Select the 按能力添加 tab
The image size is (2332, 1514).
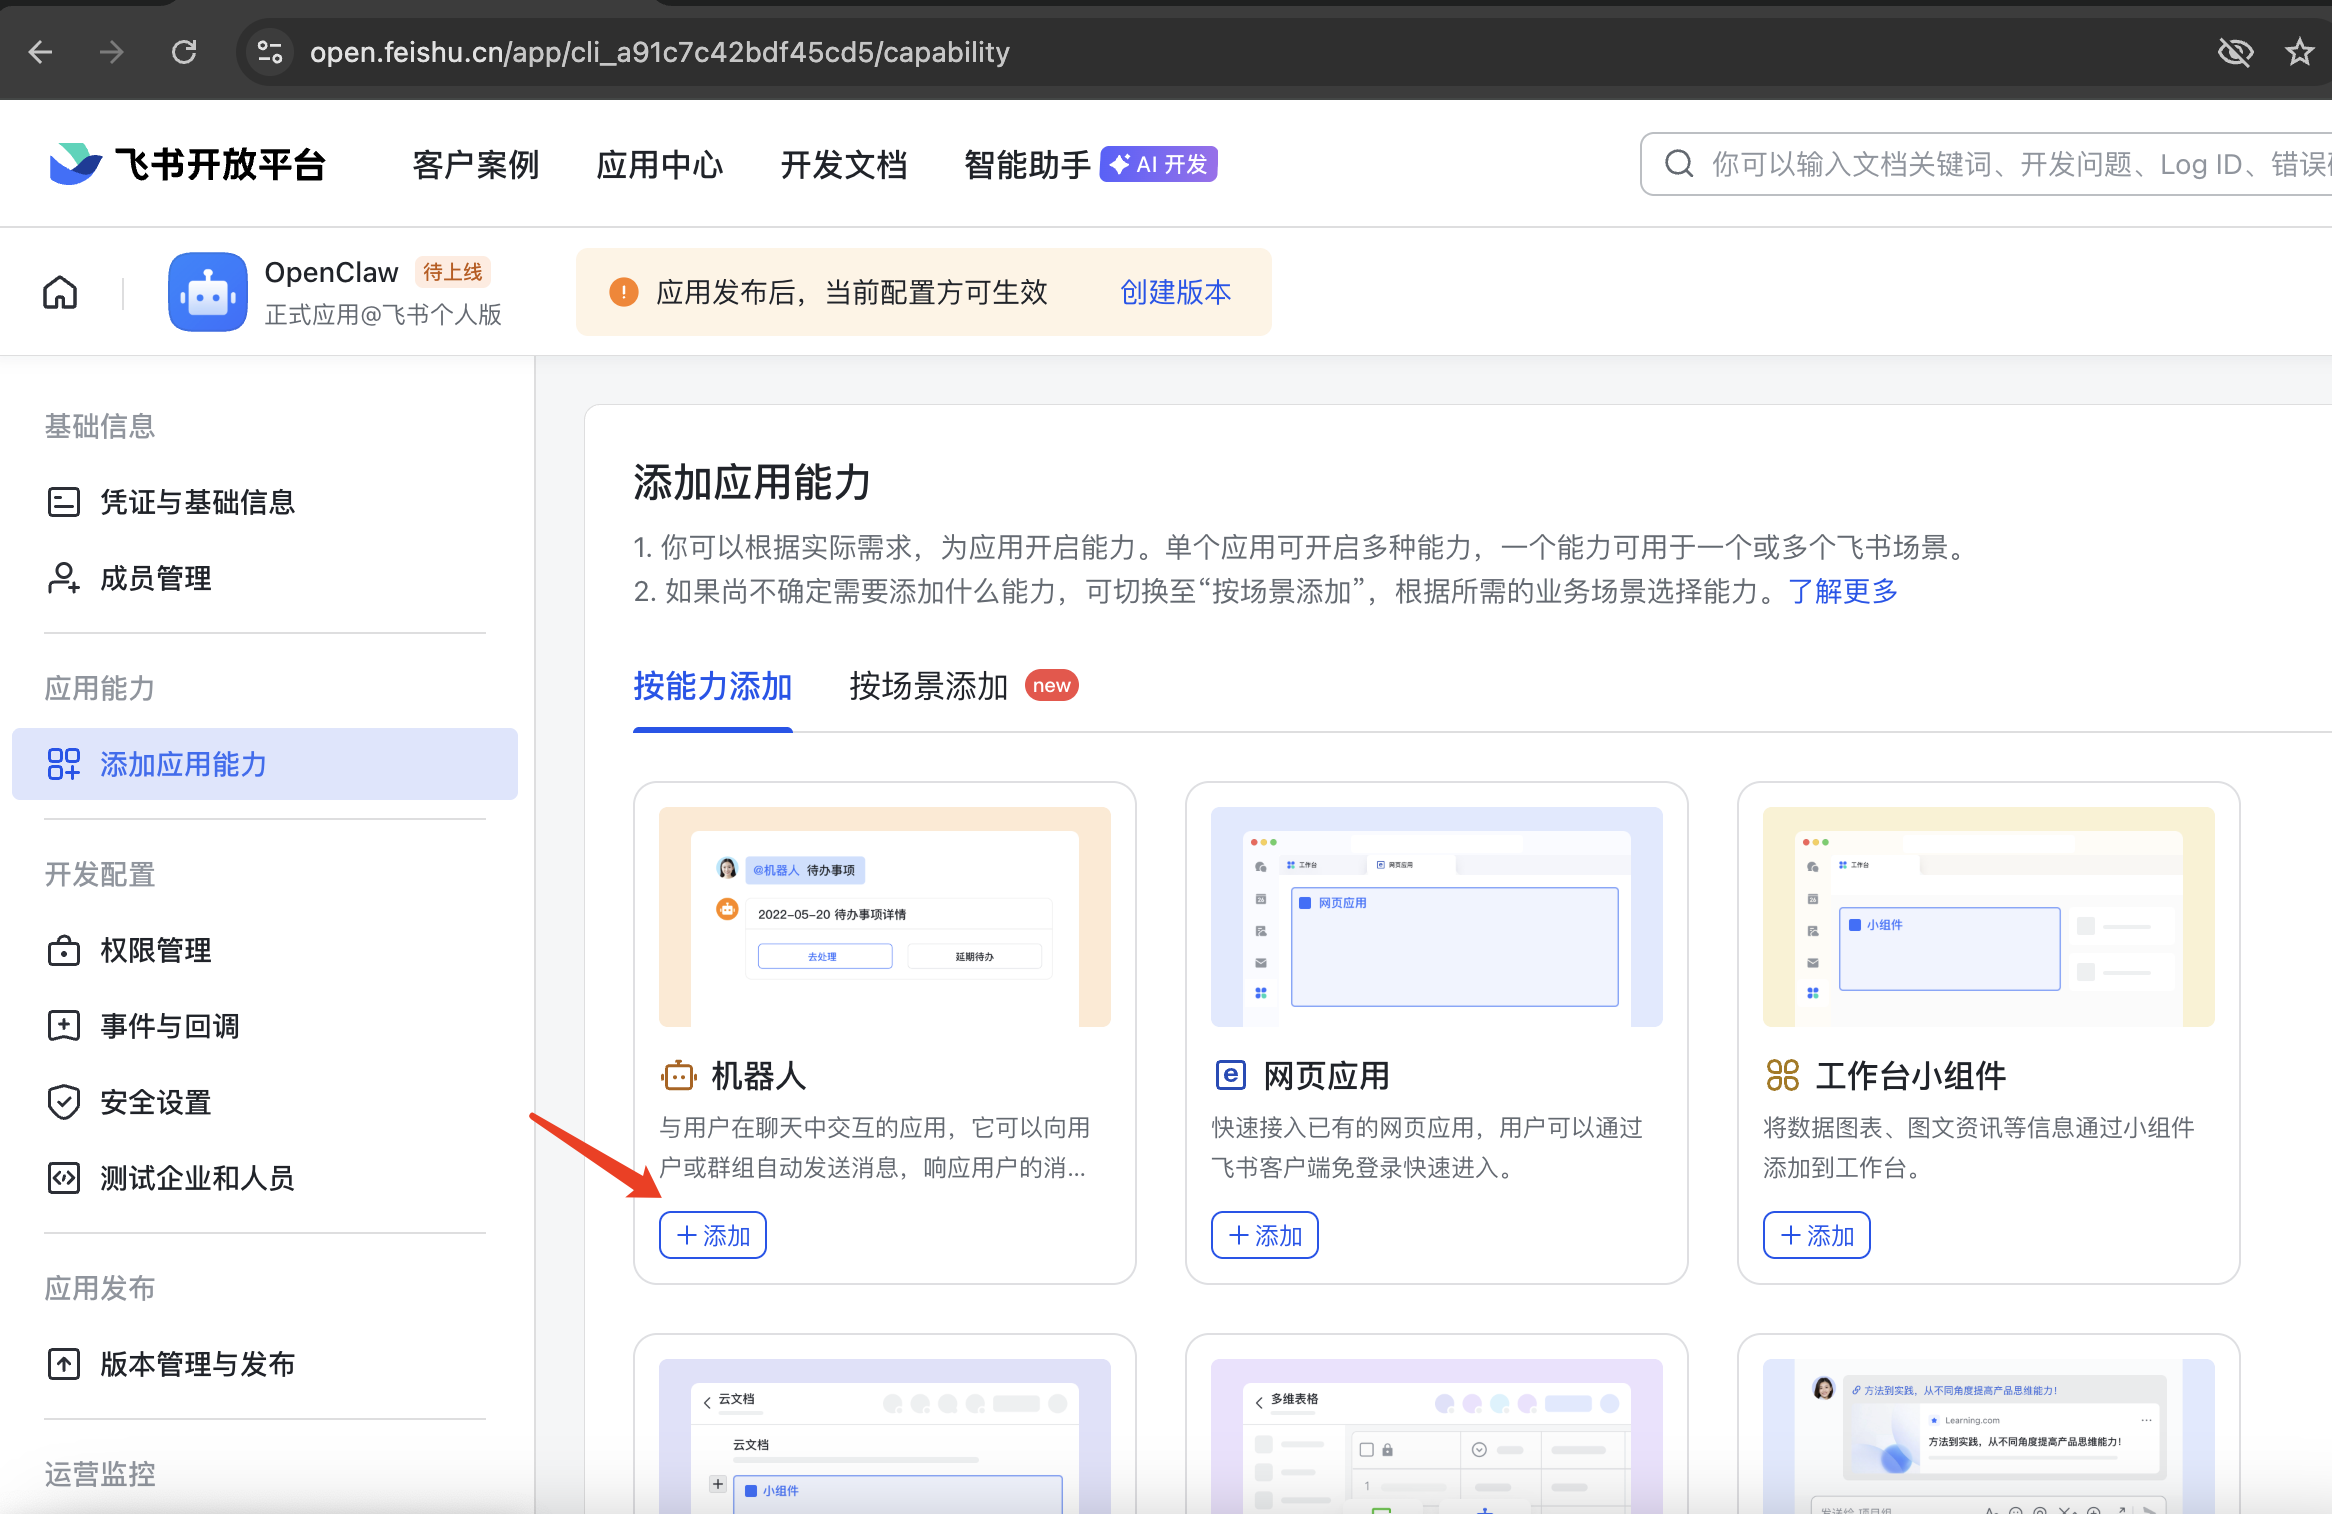712,686
